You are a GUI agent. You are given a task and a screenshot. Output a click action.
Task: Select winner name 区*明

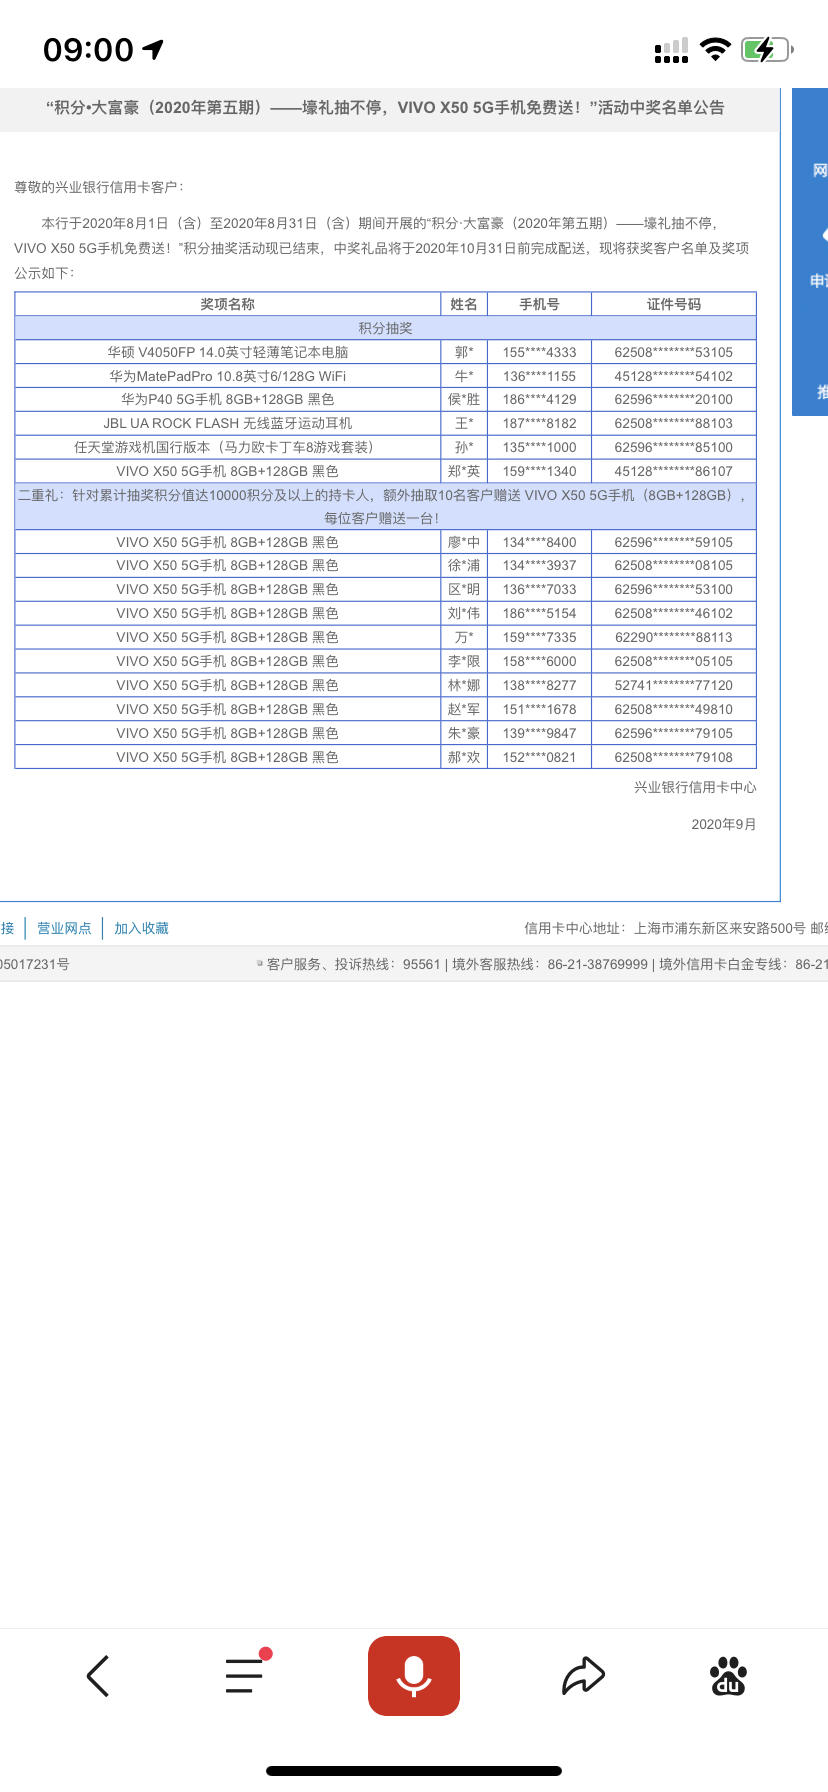tap(464, 589)
